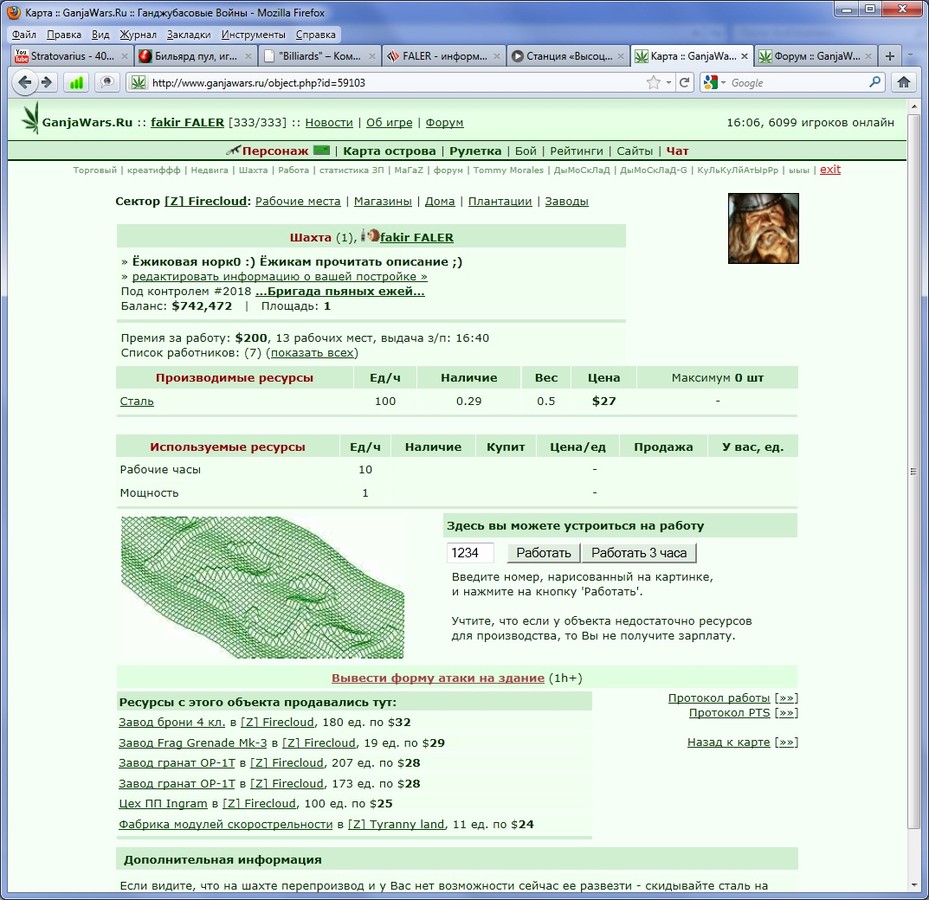Open the Справка menu
Screen dimensions: 929x900
pos(315,34)
